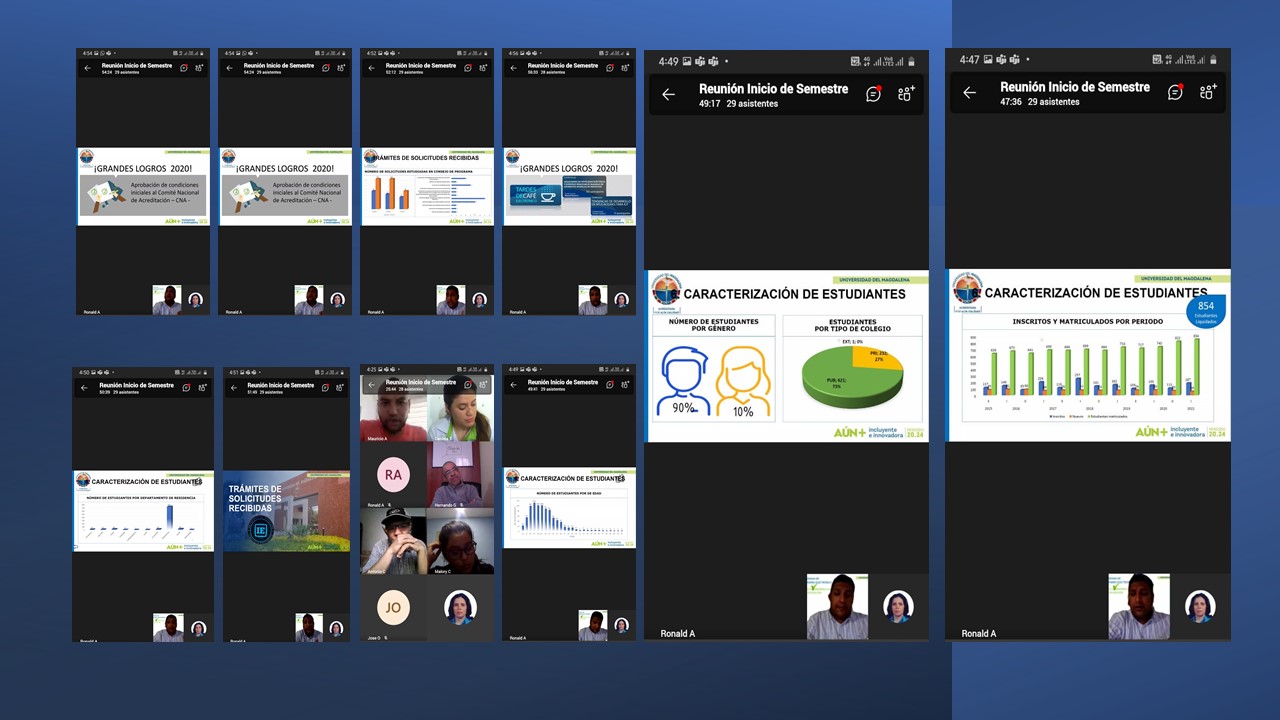Open chat icon in the 50:39 meeting screenshot
Image resolution: width=1280 pixels, height=720 pixels.
(x=186, y=388)
